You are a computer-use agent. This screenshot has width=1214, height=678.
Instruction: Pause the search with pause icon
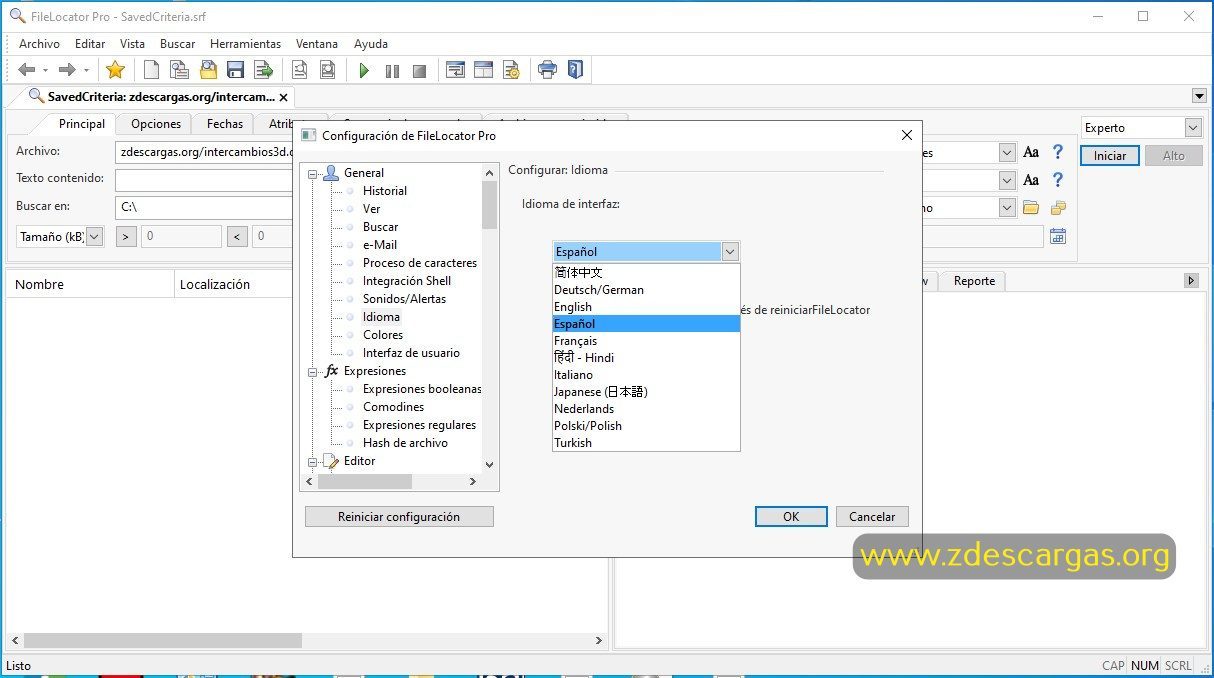[392, 71]
